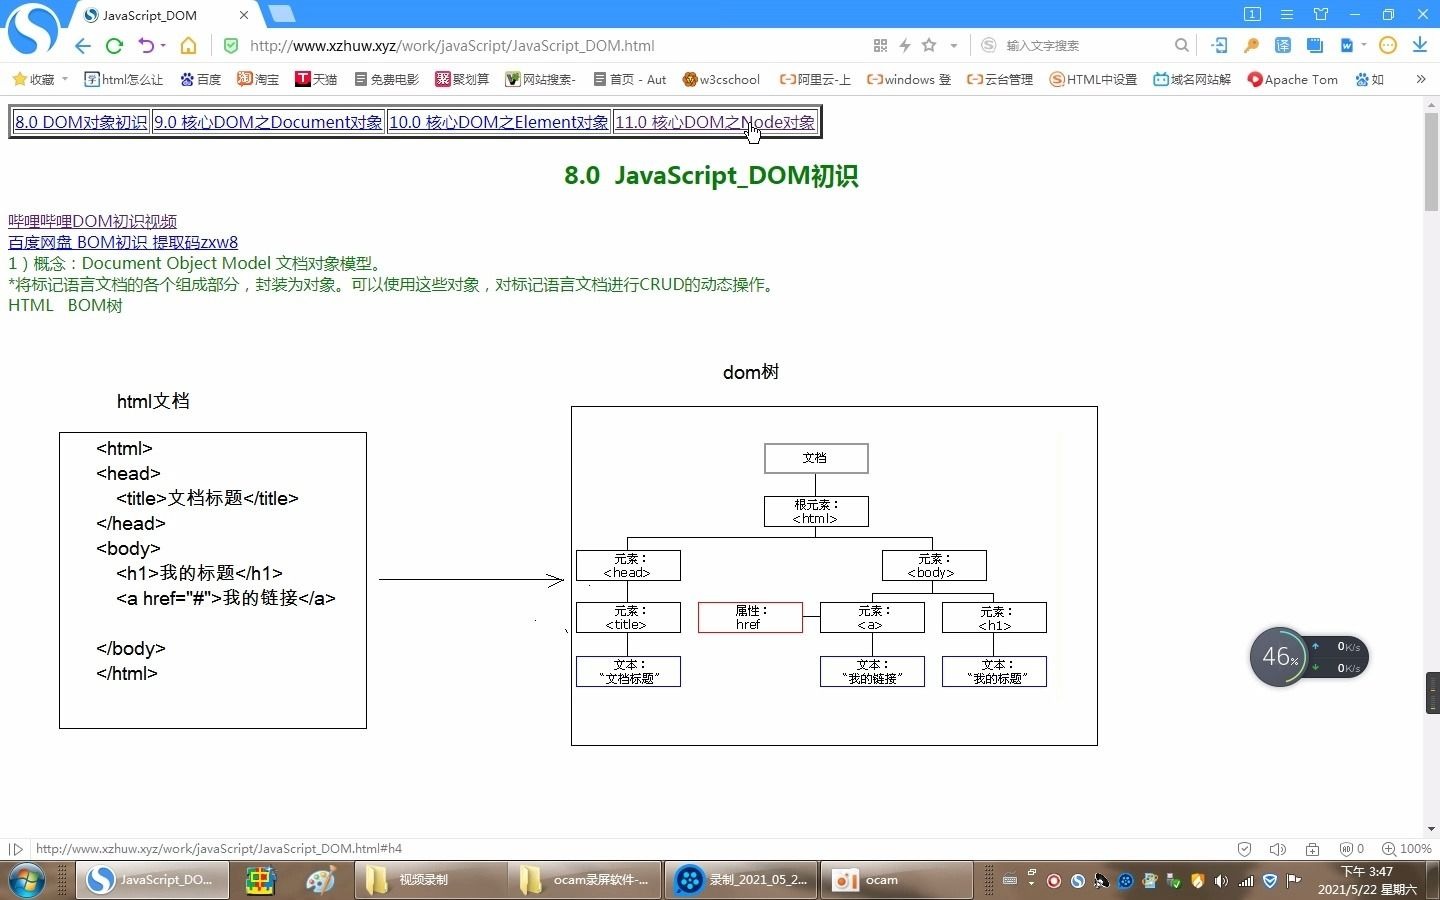
Task: Click the magnifier search button
Action: pyautogui.click(x=1182, y=46)
